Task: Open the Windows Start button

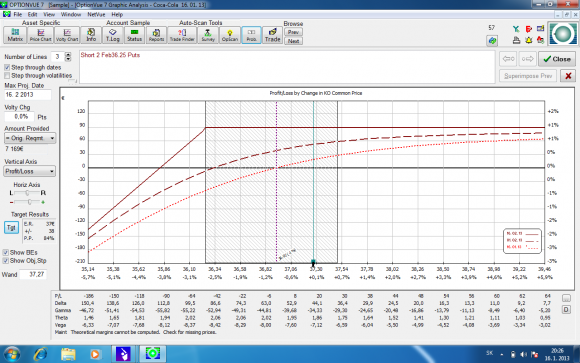Action: point(11,354)
